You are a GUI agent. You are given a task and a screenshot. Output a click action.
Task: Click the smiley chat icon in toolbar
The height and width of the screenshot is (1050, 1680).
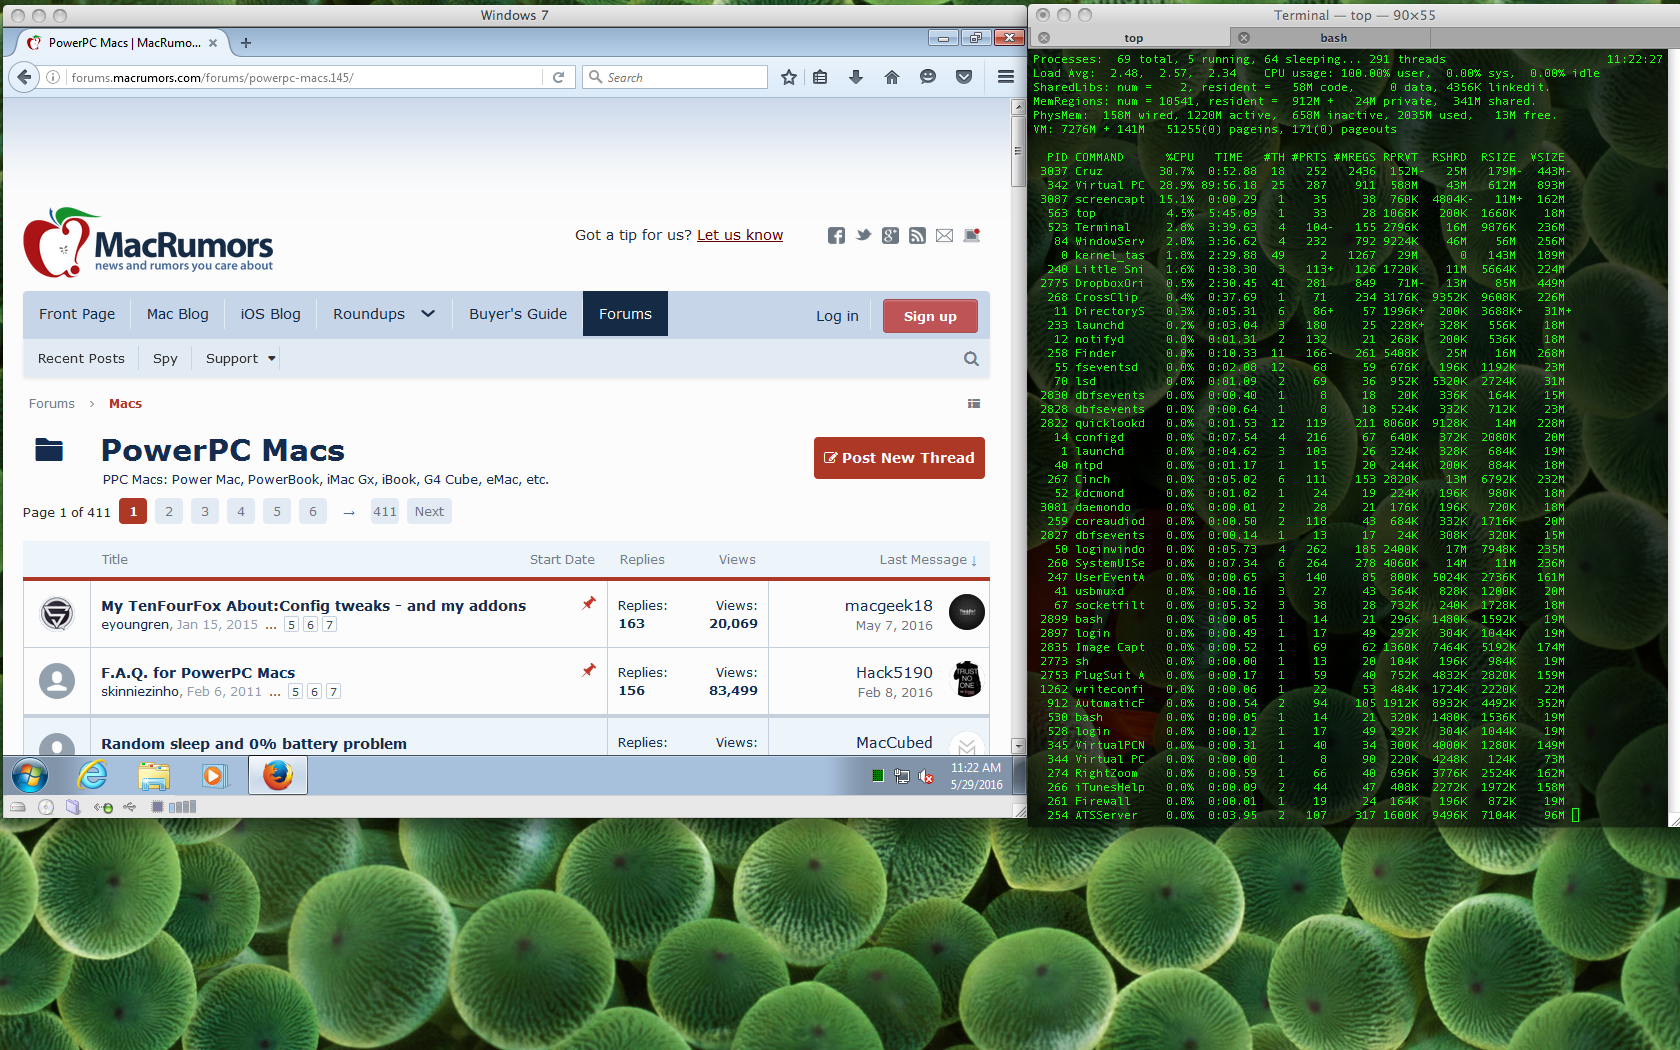pos(928,77)
